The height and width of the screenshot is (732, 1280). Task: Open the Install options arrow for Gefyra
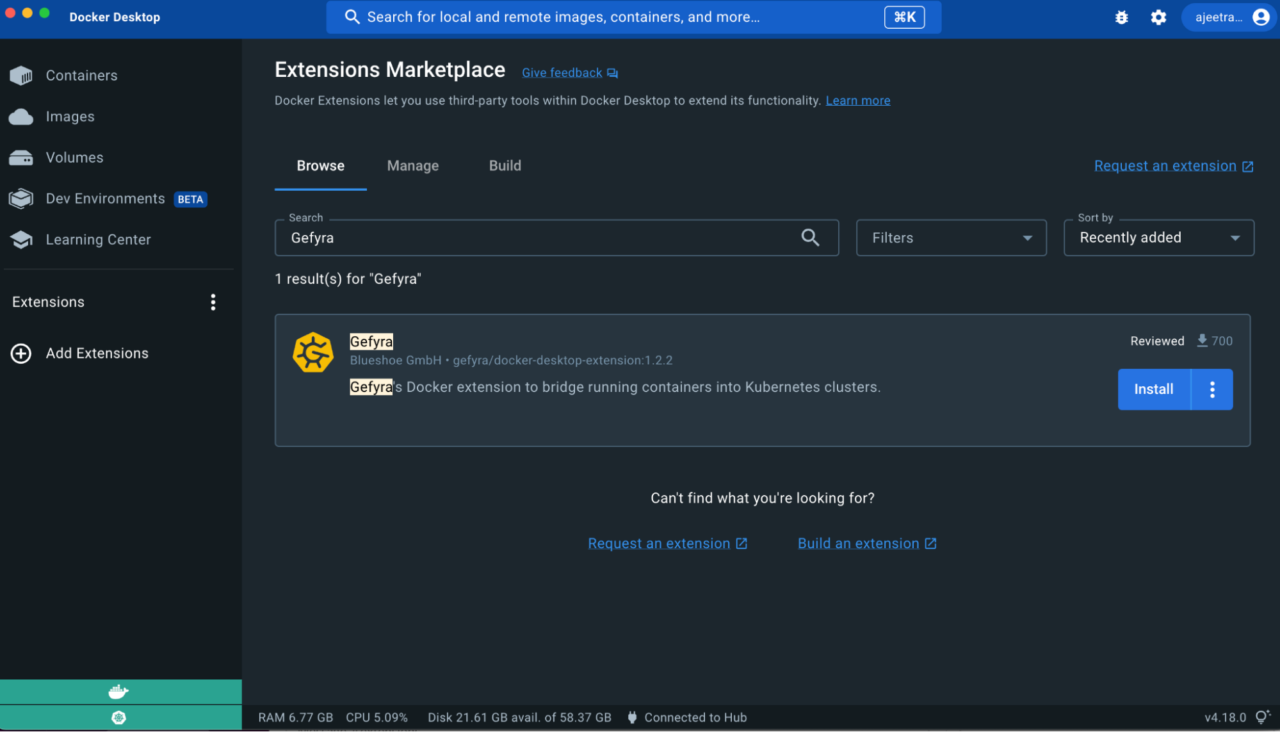coord(1211,389)
